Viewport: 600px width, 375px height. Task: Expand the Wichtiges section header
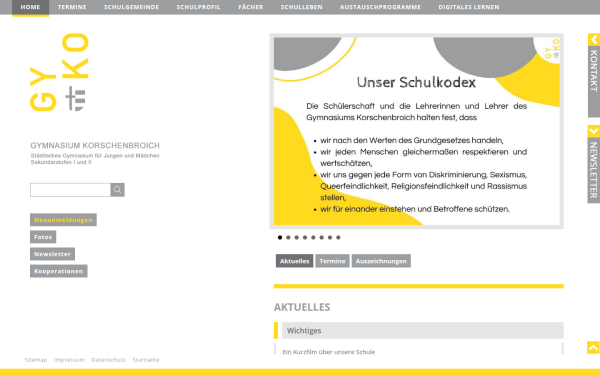click(422, 331)
